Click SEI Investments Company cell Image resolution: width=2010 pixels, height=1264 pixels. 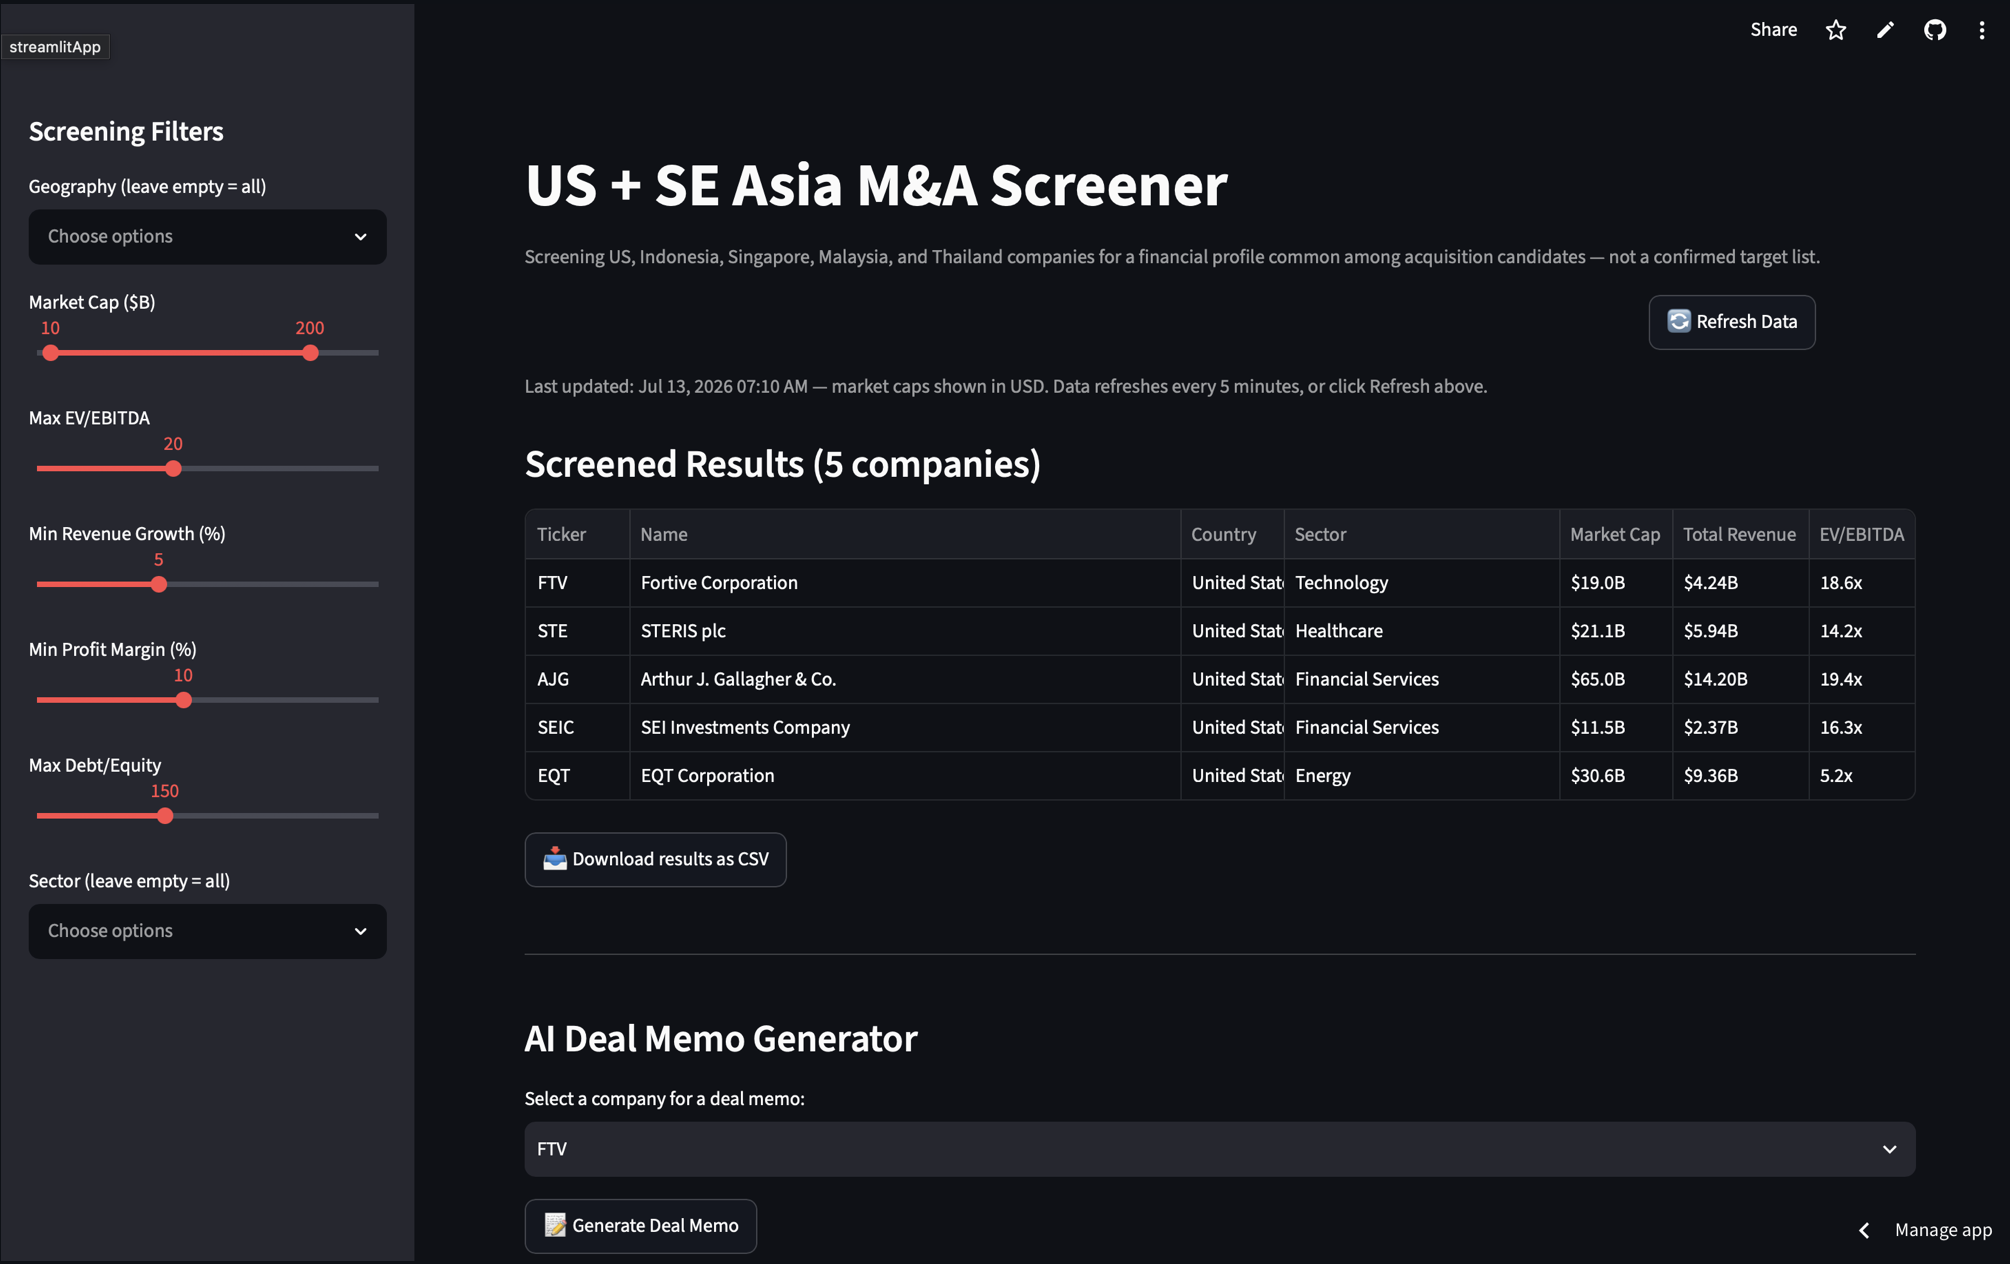tap(905, 727)
